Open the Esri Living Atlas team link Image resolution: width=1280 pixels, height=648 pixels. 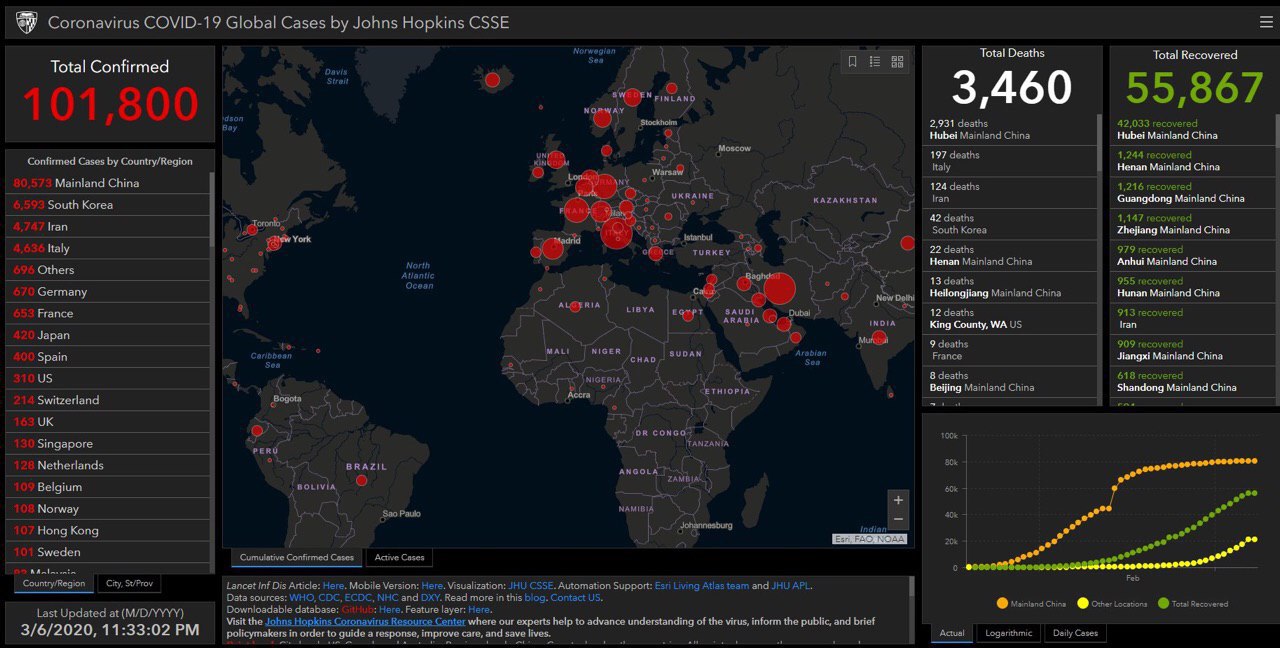point(701,586)
